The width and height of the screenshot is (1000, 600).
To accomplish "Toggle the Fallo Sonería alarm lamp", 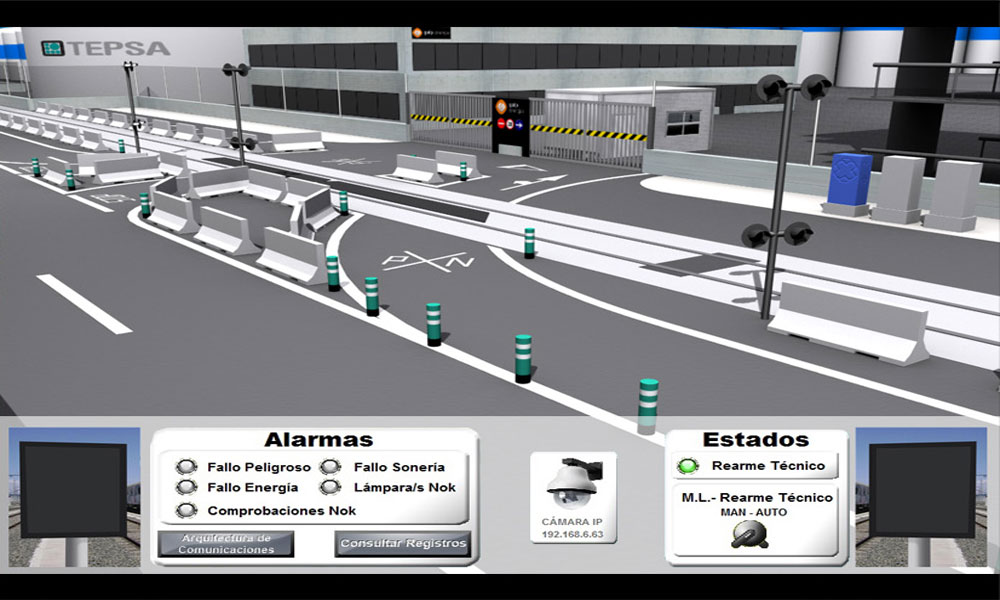I will [x=330, y=466].
